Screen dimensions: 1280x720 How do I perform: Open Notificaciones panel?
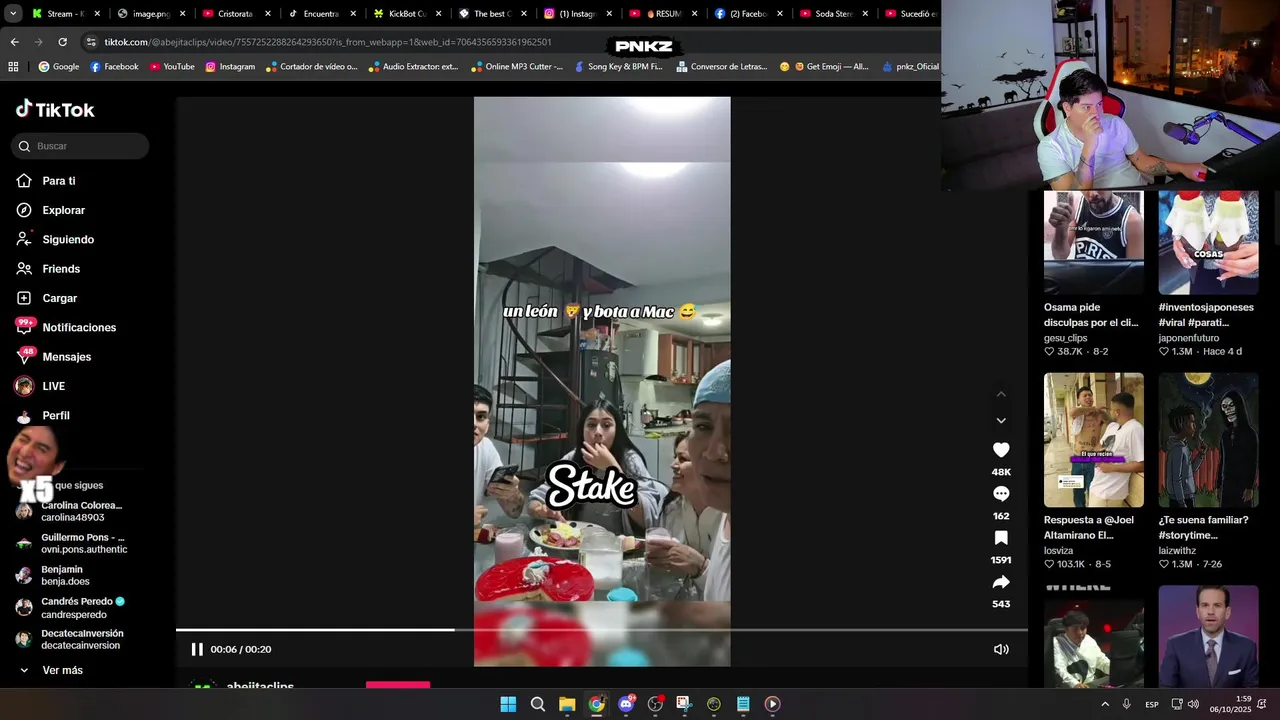(65, 327)
